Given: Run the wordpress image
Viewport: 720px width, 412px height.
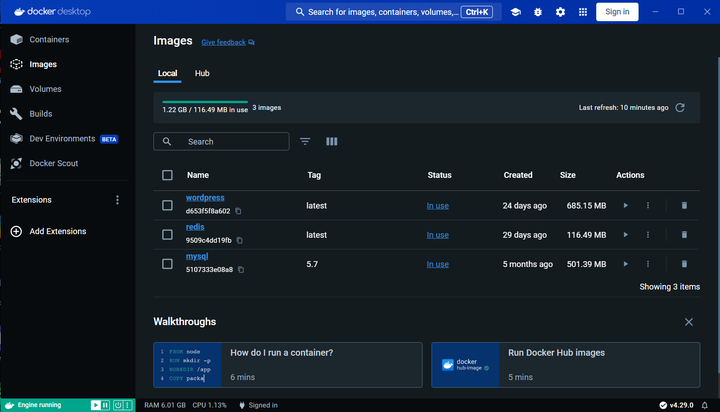Looking at the screenshot, I should pyautogui.click(x=625, y=205).
